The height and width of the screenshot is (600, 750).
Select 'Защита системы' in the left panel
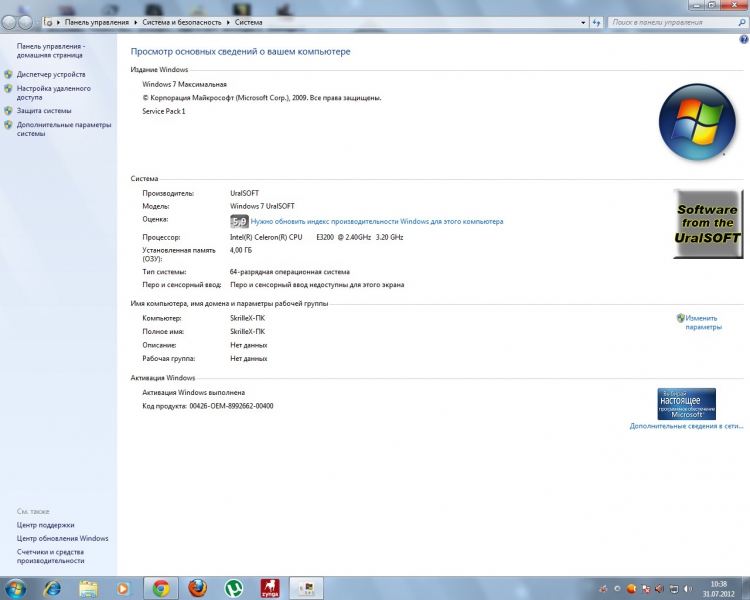tap(43, 111)
